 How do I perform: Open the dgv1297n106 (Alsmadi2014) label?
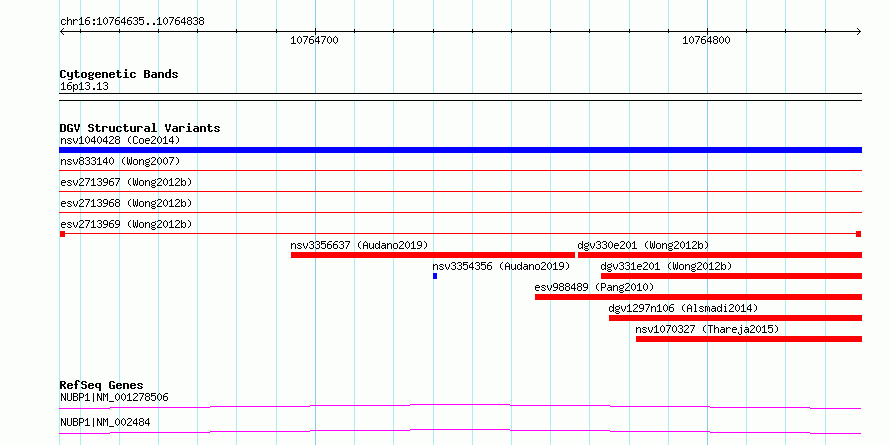683,308
